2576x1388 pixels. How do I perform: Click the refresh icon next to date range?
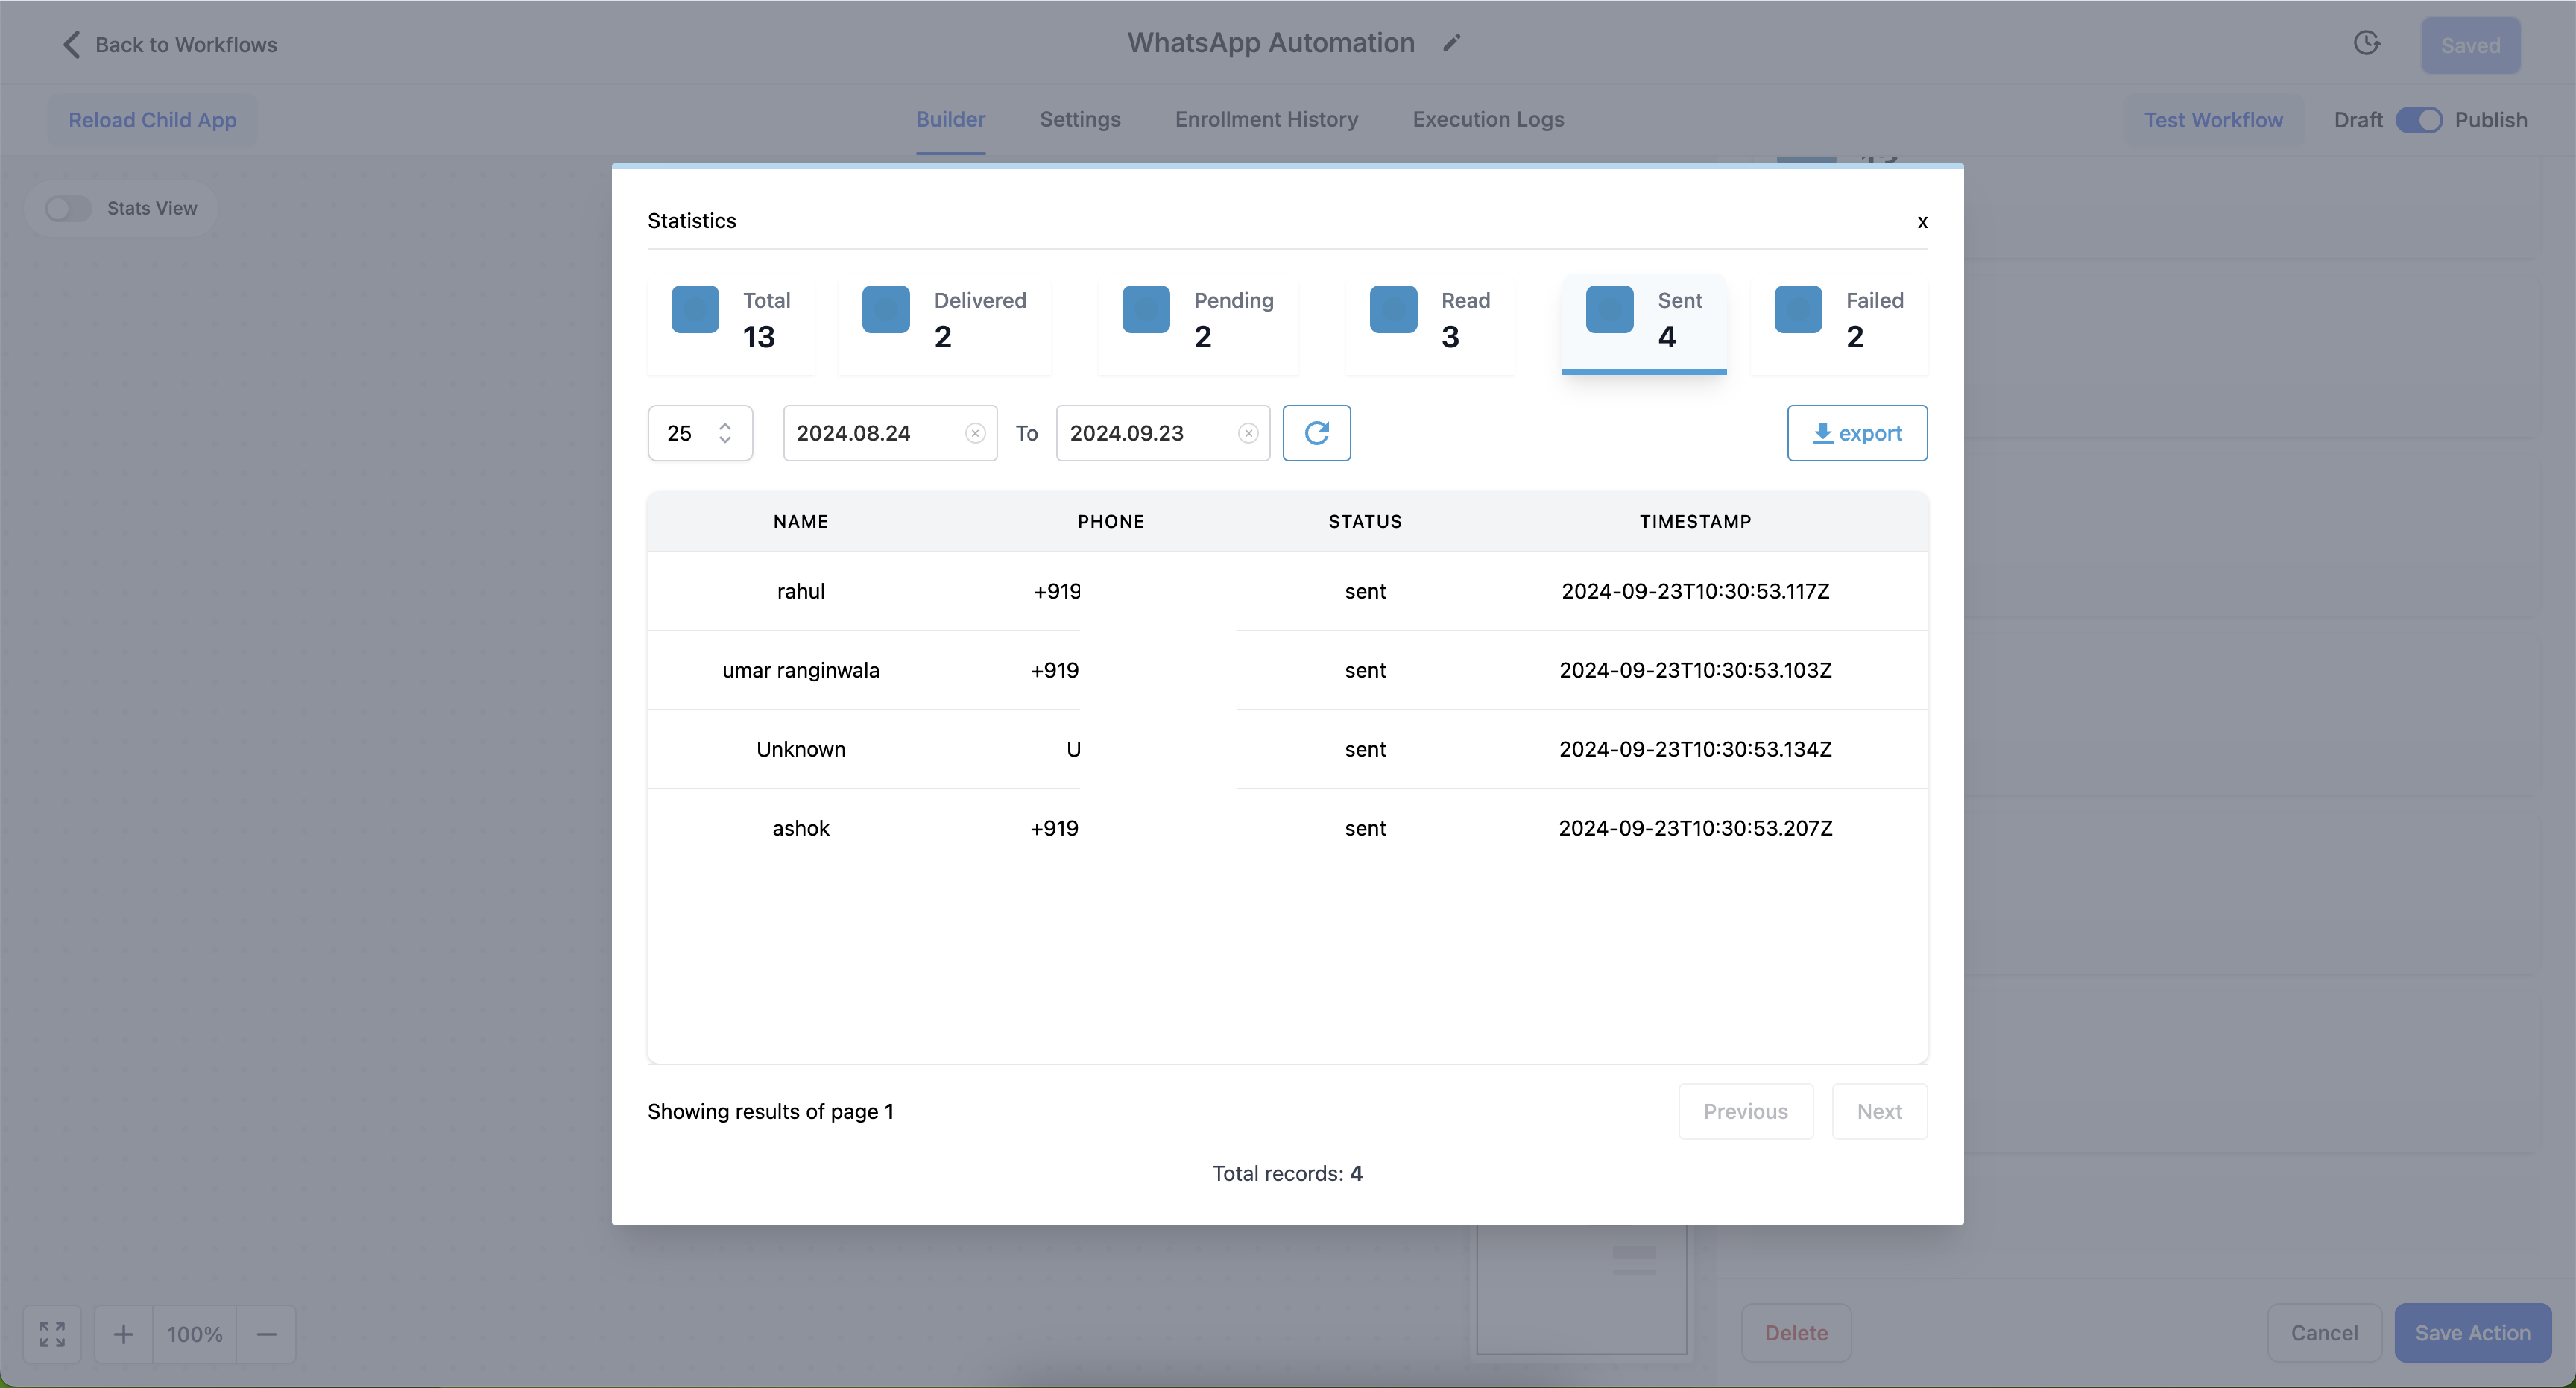[1316, 433]
